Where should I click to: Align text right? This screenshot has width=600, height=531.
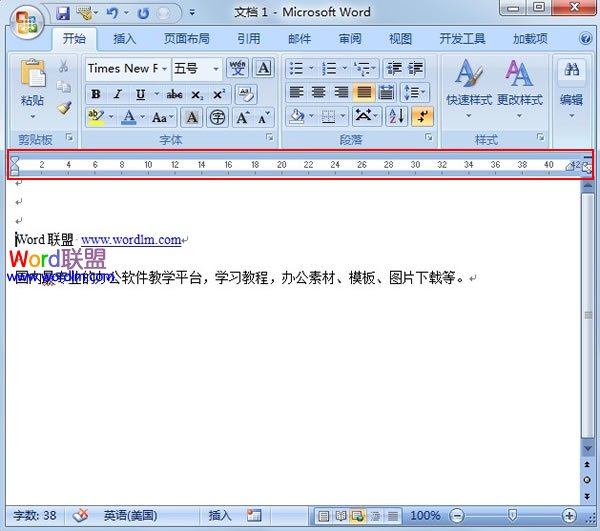click(341, 92)
